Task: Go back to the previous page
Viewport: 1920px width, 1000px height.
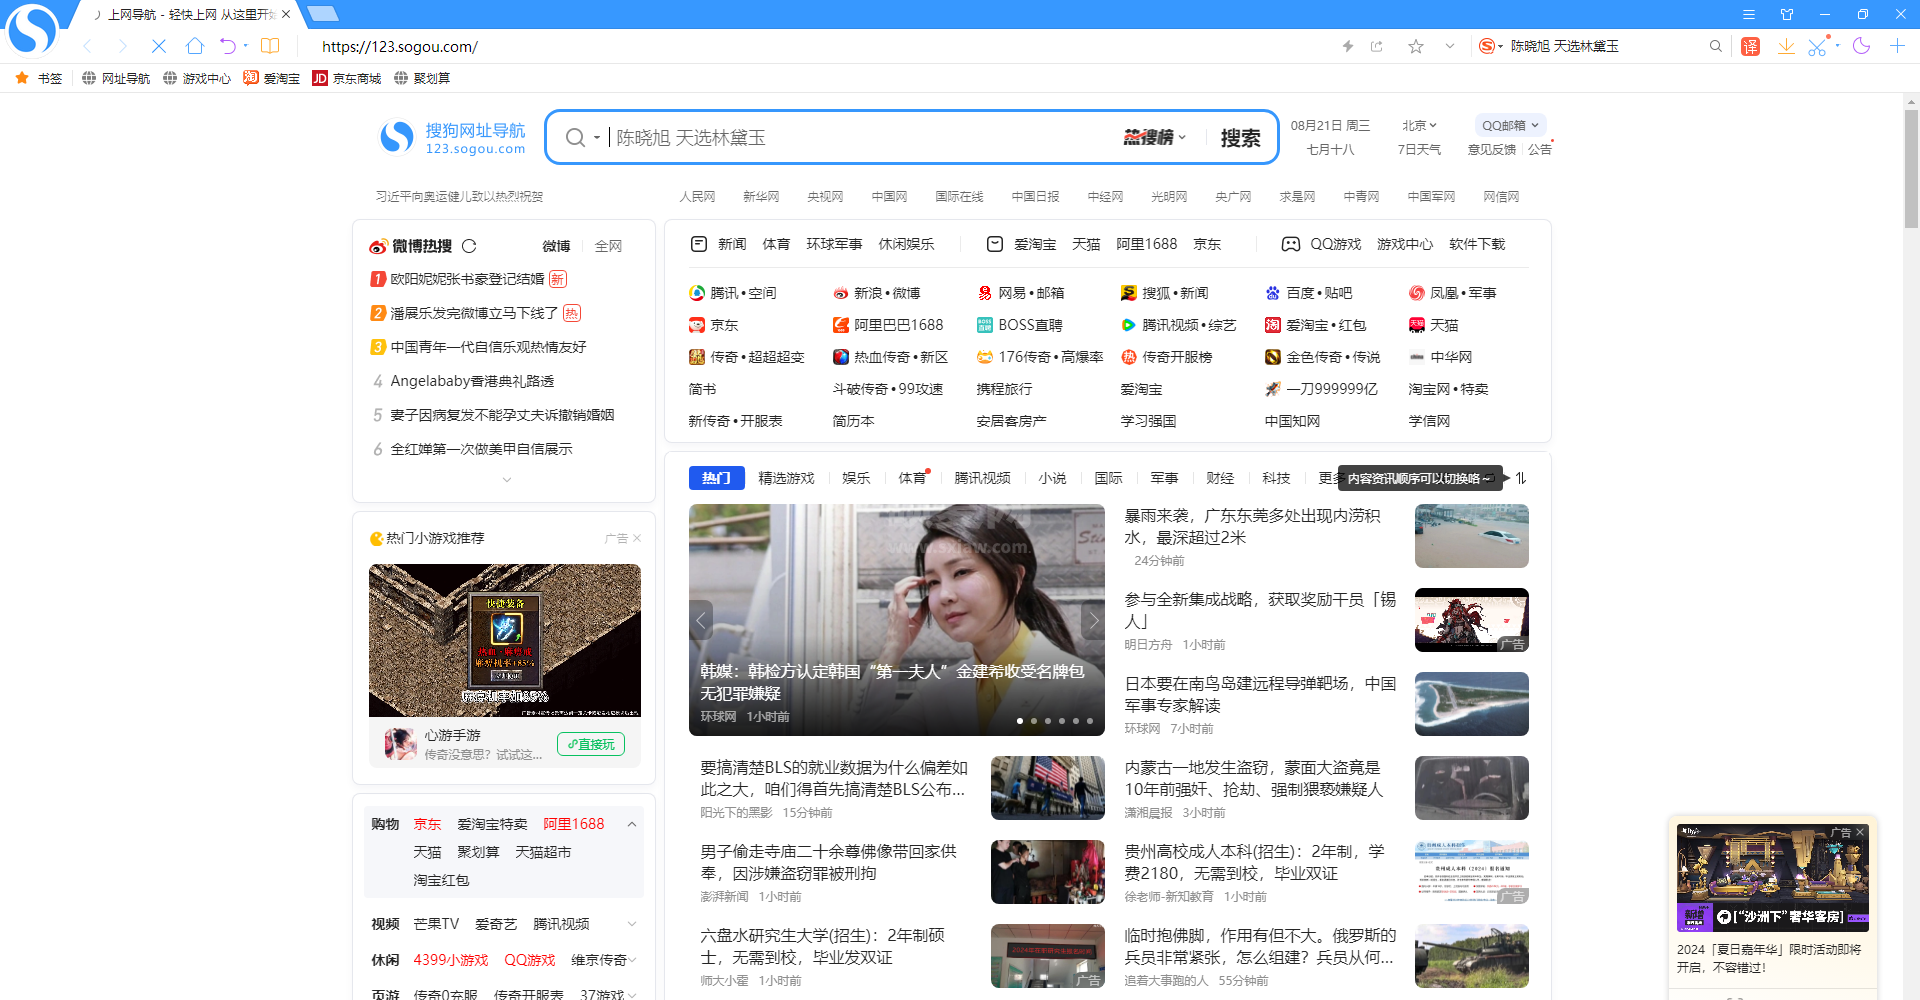Action: pos(87,46)
